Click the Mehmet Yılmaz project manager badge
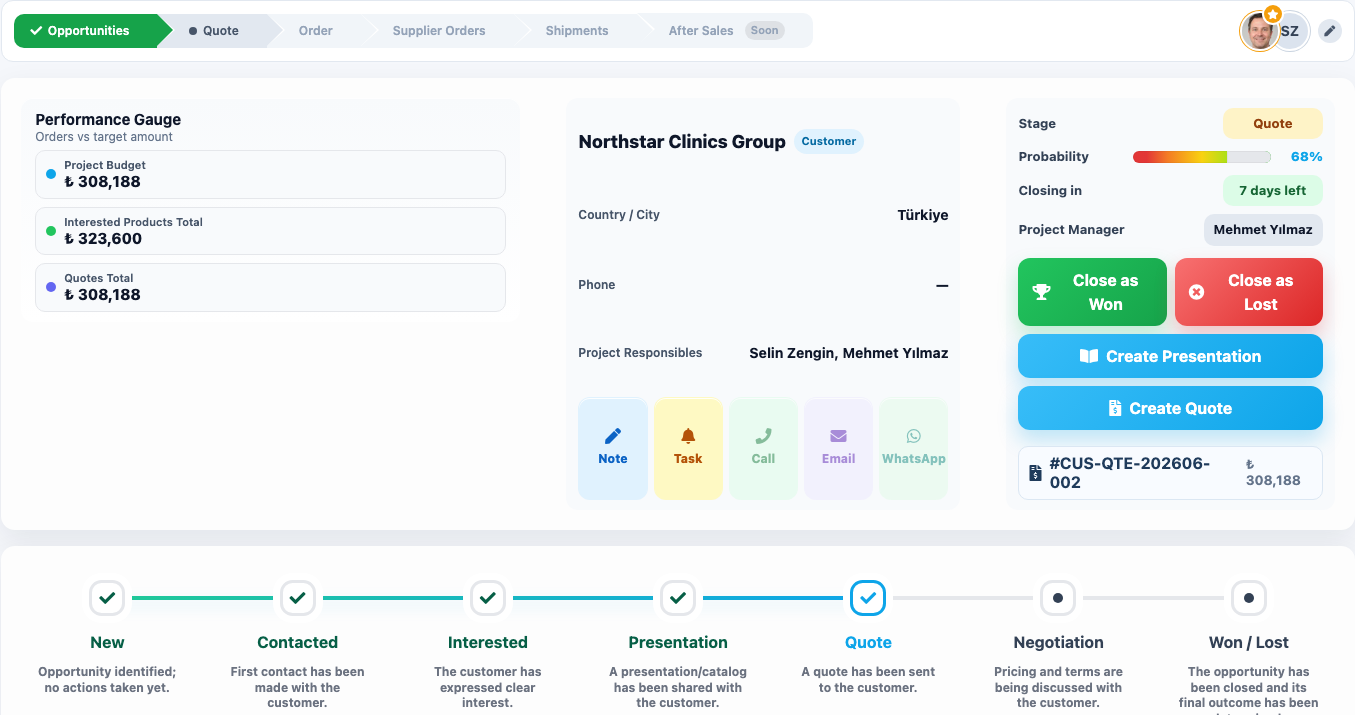 [x=1263, y=229]
